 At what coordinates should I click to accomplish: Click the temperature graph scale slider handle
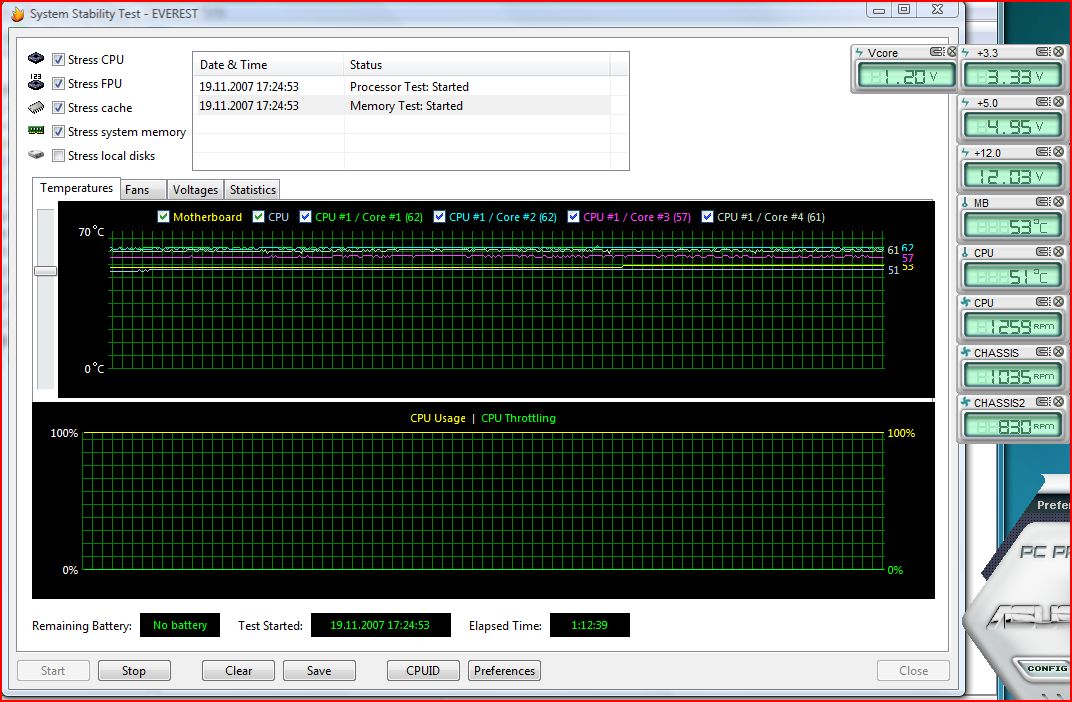click(46, 271)
